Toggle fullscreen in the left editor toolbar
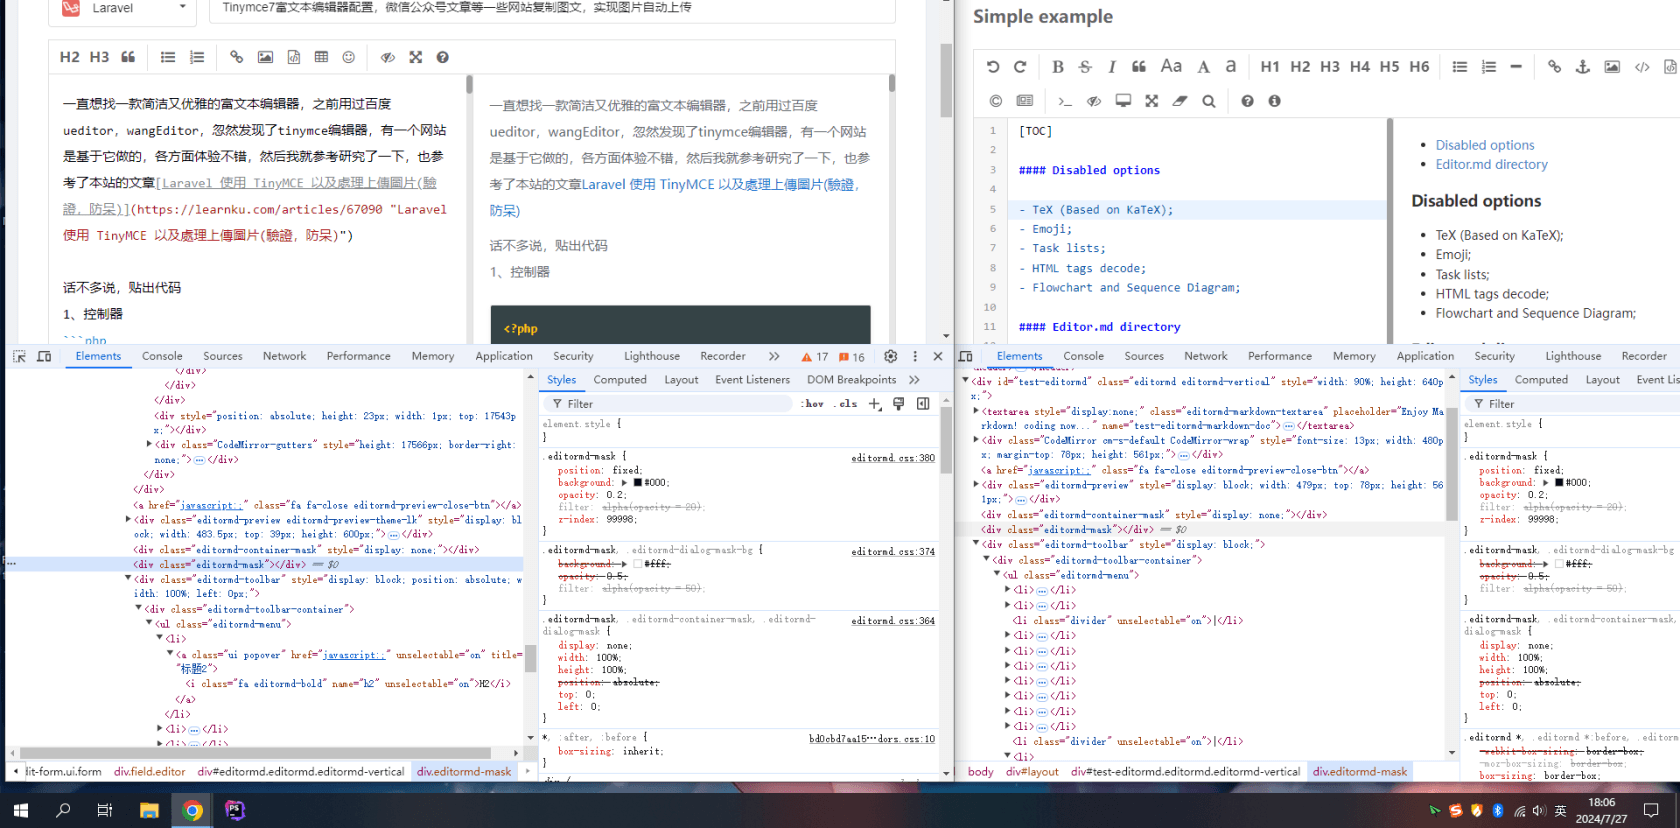Screen dimensions: 1680x828 (x=415, y=57)
